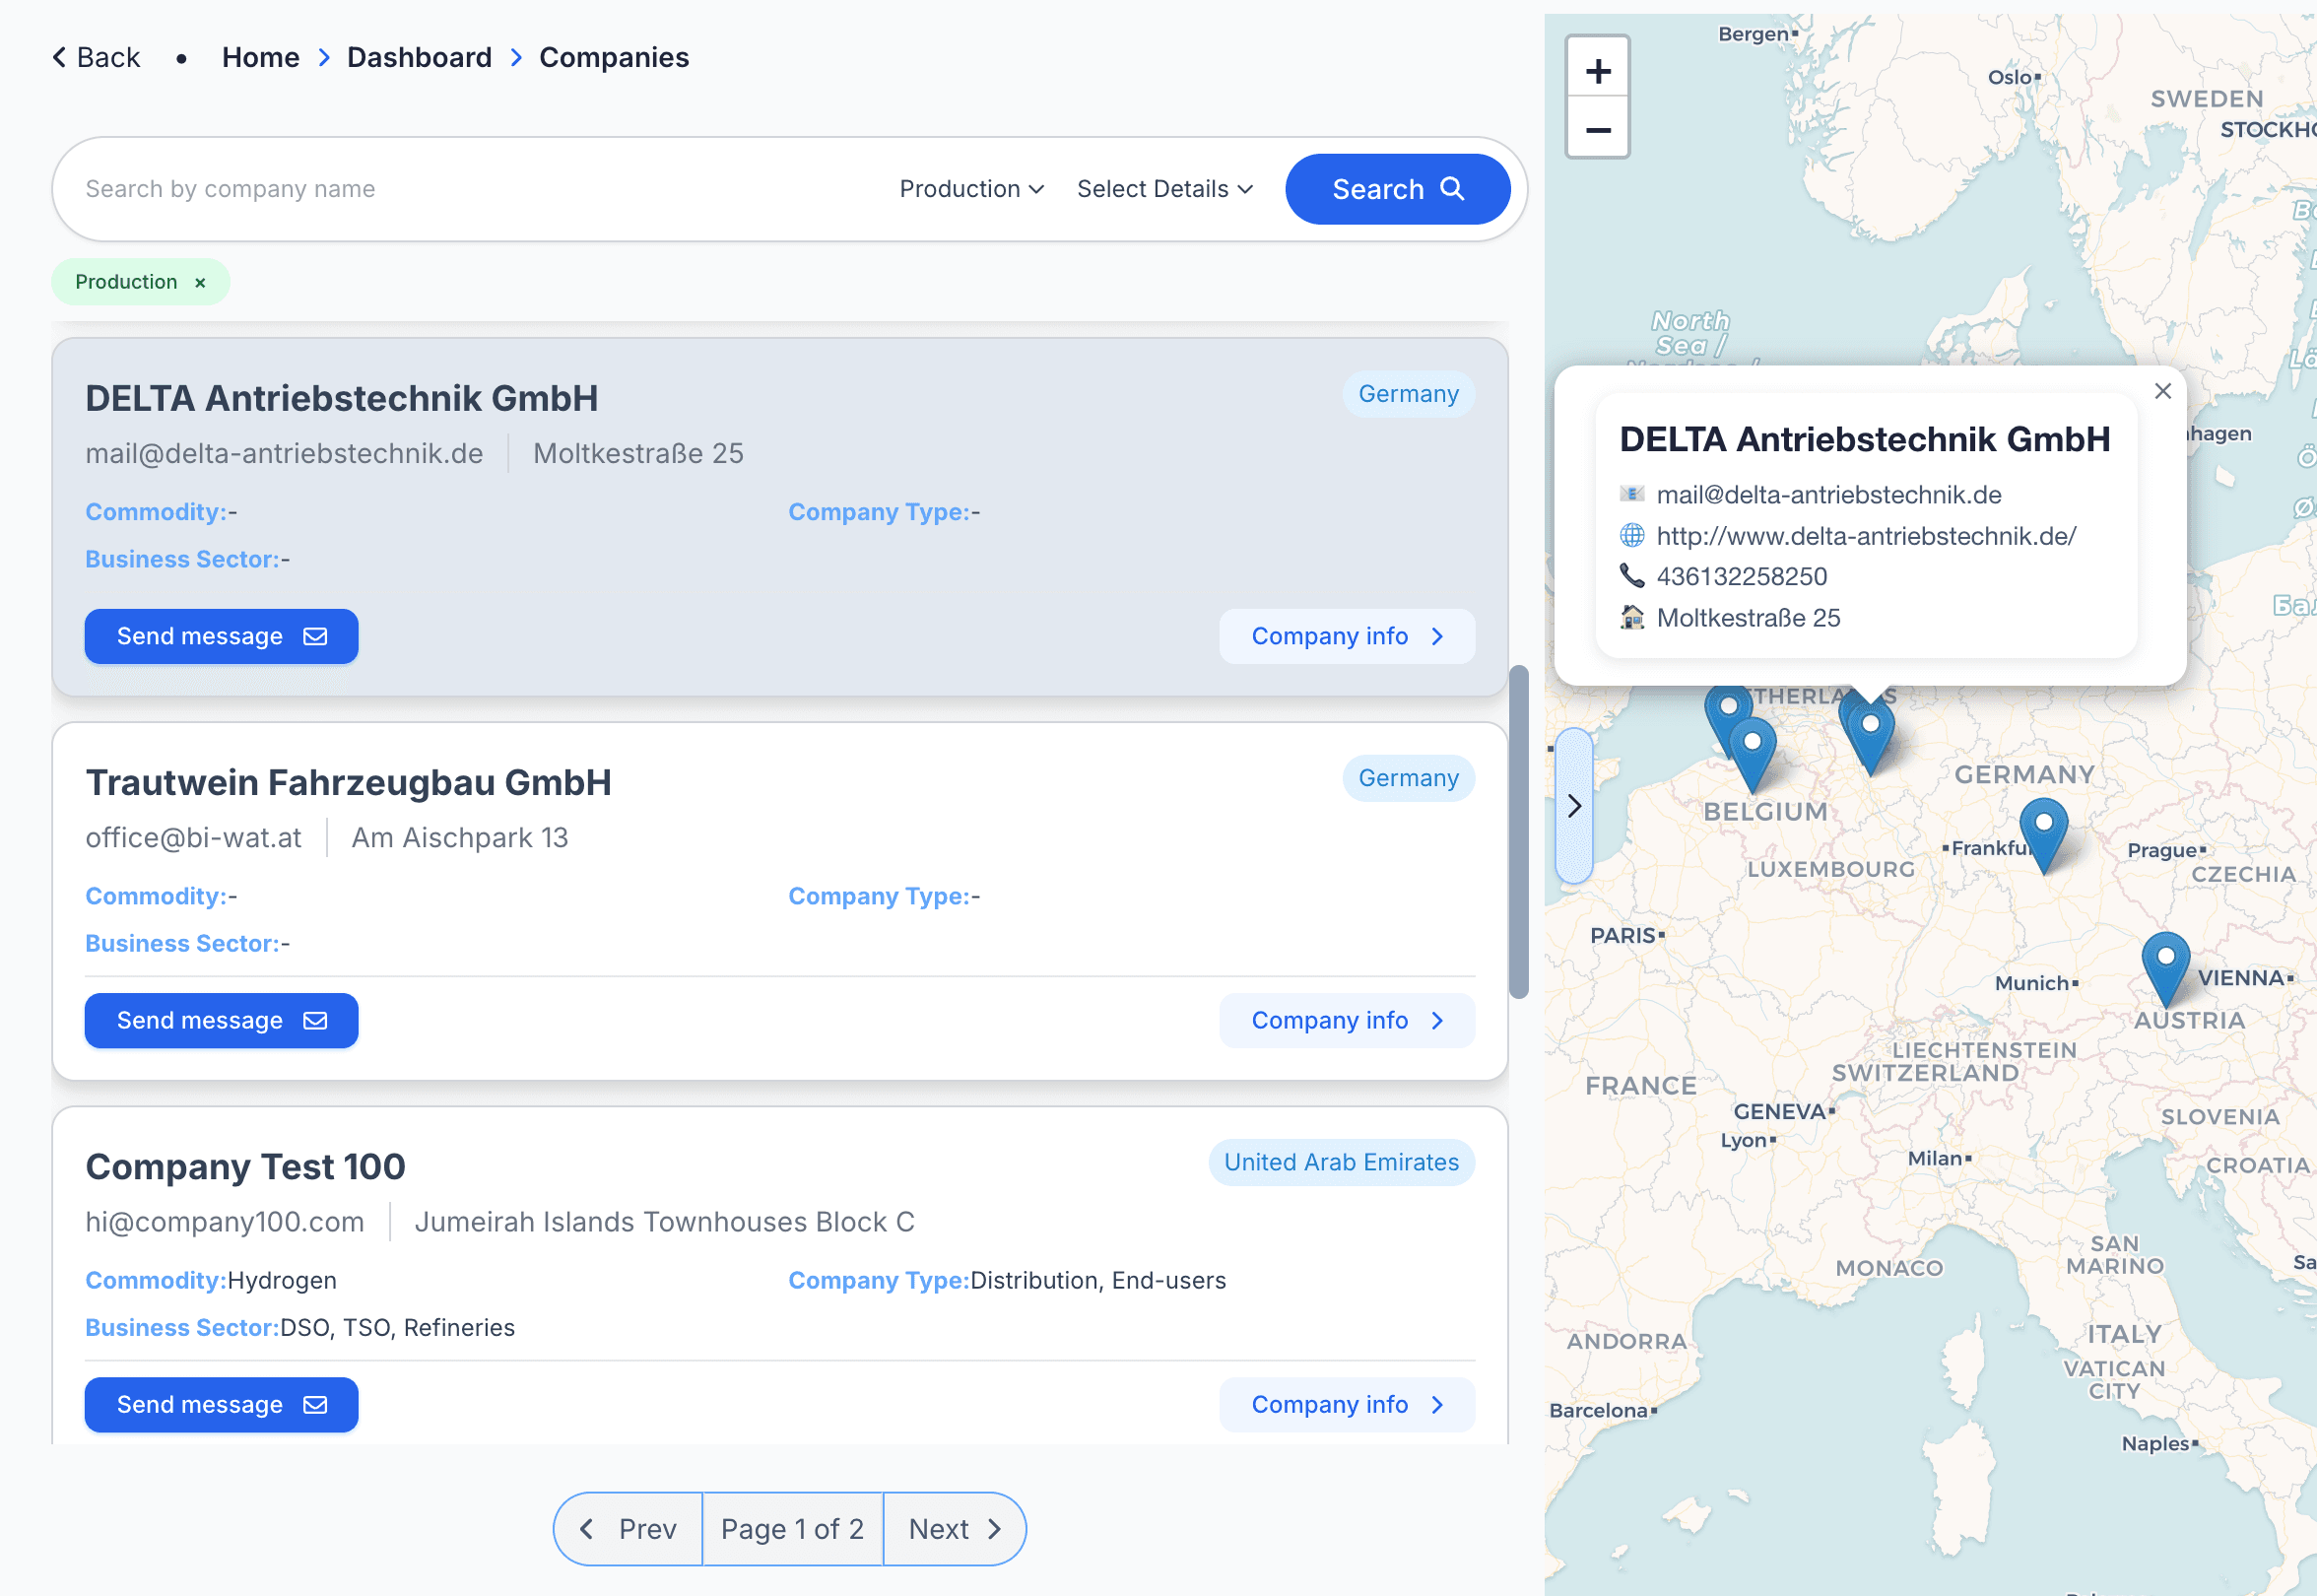Click Company Type Distribution, End-users value

[1098, 1280]
